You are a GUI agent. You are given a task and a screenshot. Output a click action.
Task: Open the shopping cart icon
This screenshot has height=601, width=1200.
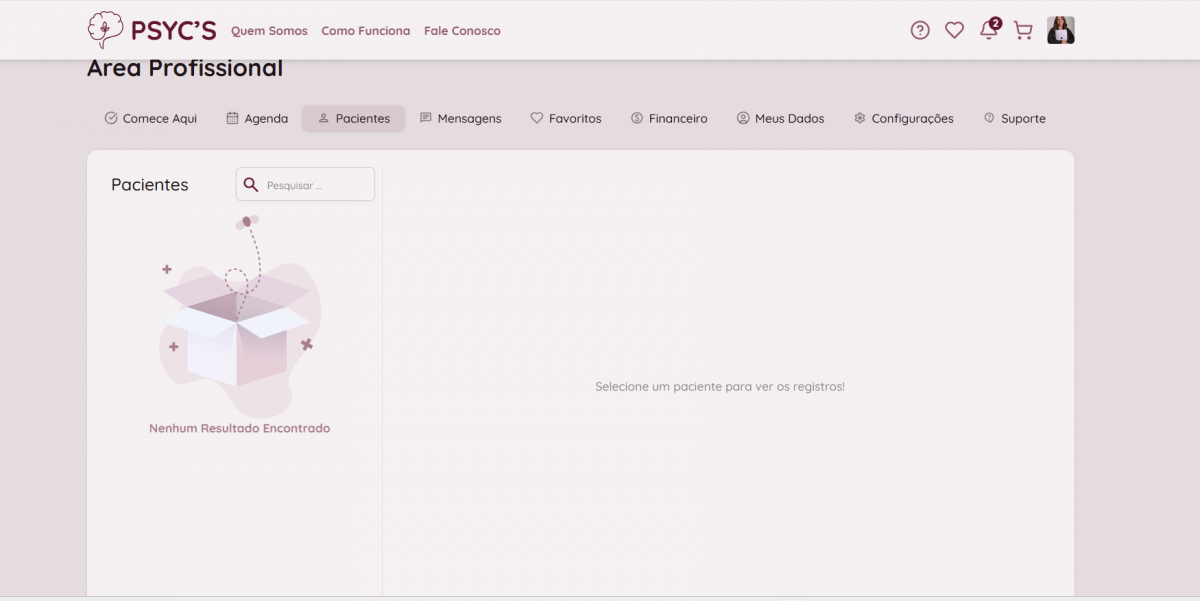(x=1022, y=30)
